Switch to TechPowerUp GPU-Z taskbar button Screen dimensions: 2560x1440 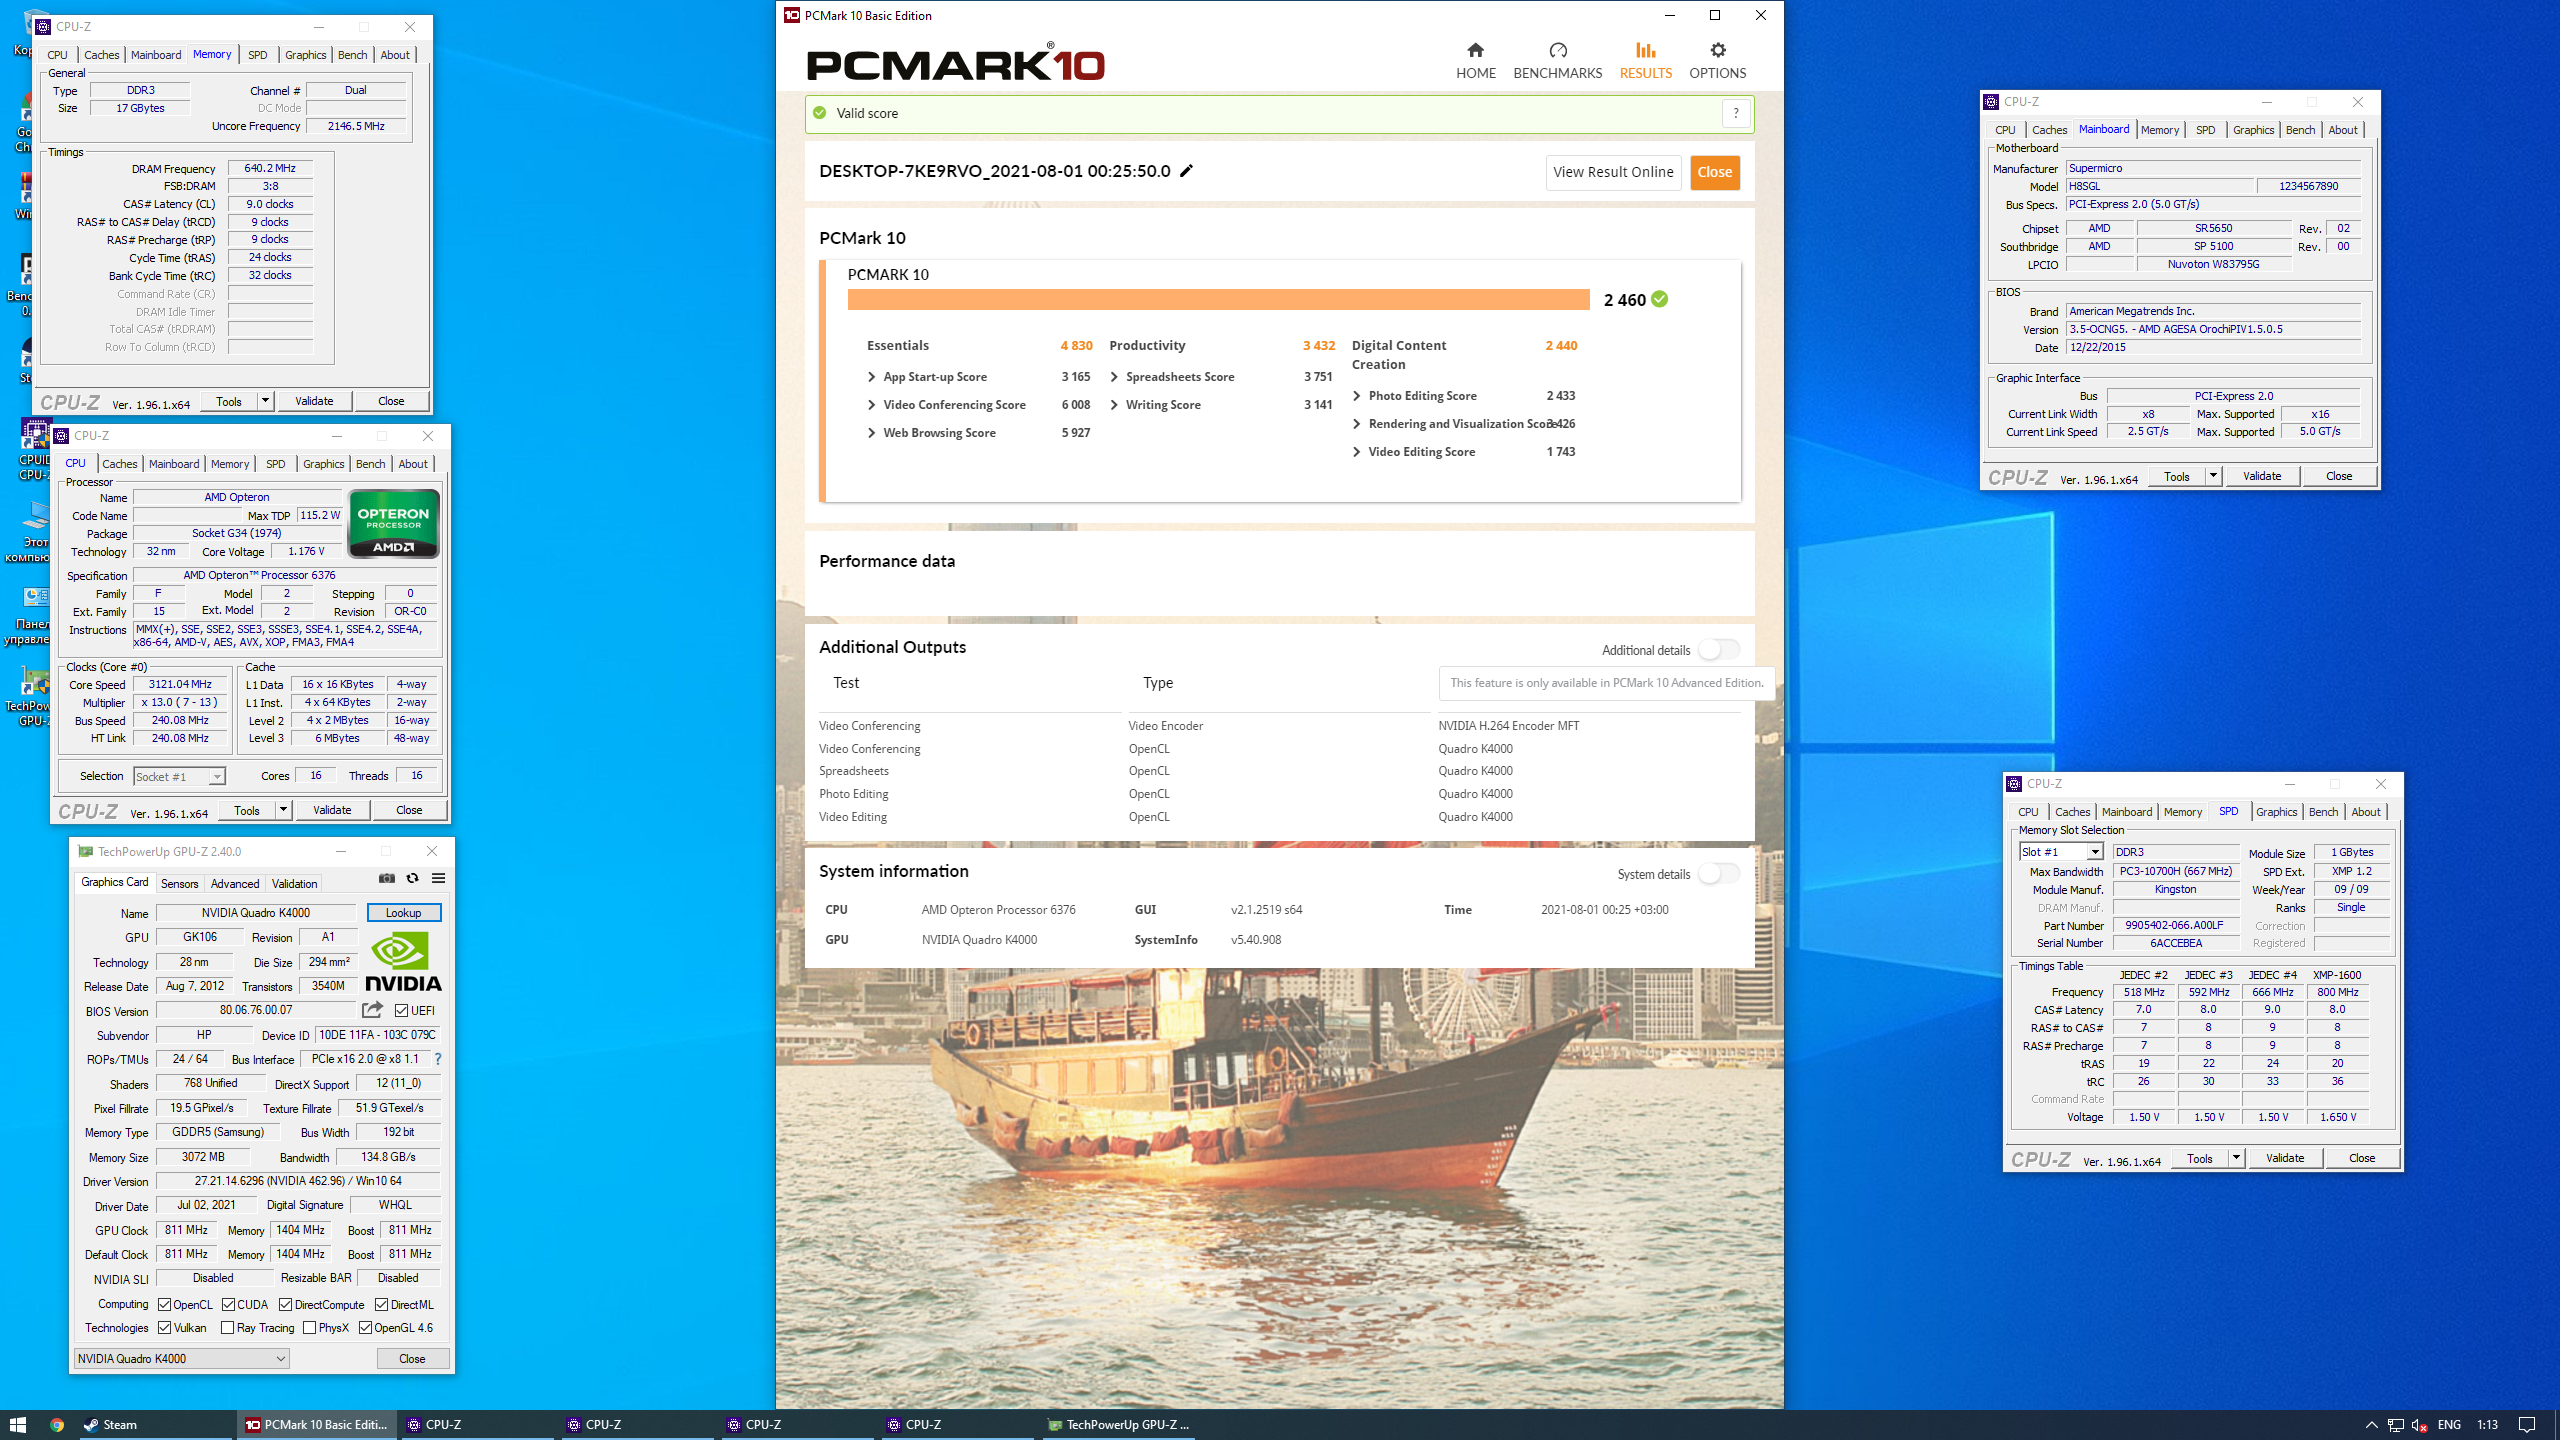coord(1118,1425)
